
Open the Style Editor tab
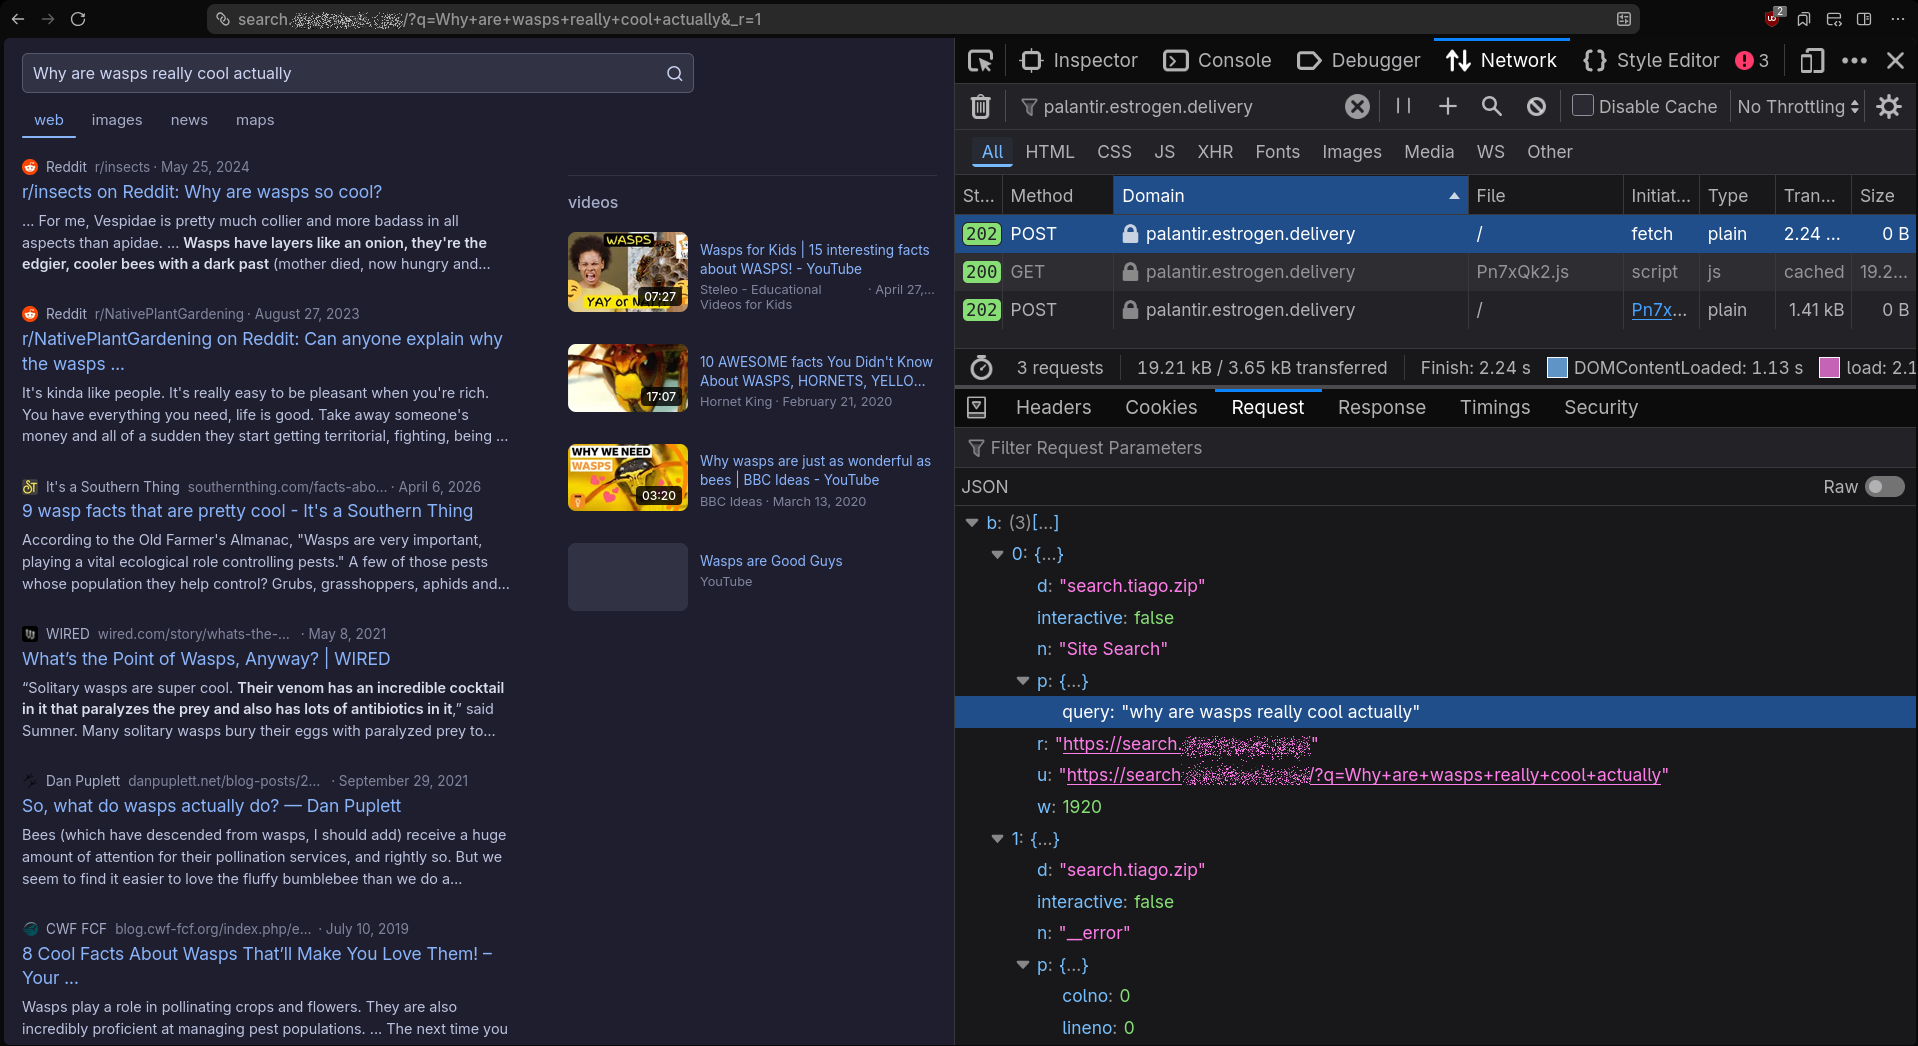click(1651, 61)
